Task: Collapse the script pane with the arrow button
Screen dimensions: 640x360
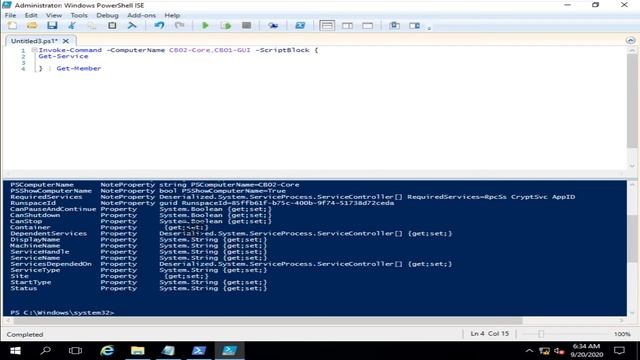Action: point(630,40)
